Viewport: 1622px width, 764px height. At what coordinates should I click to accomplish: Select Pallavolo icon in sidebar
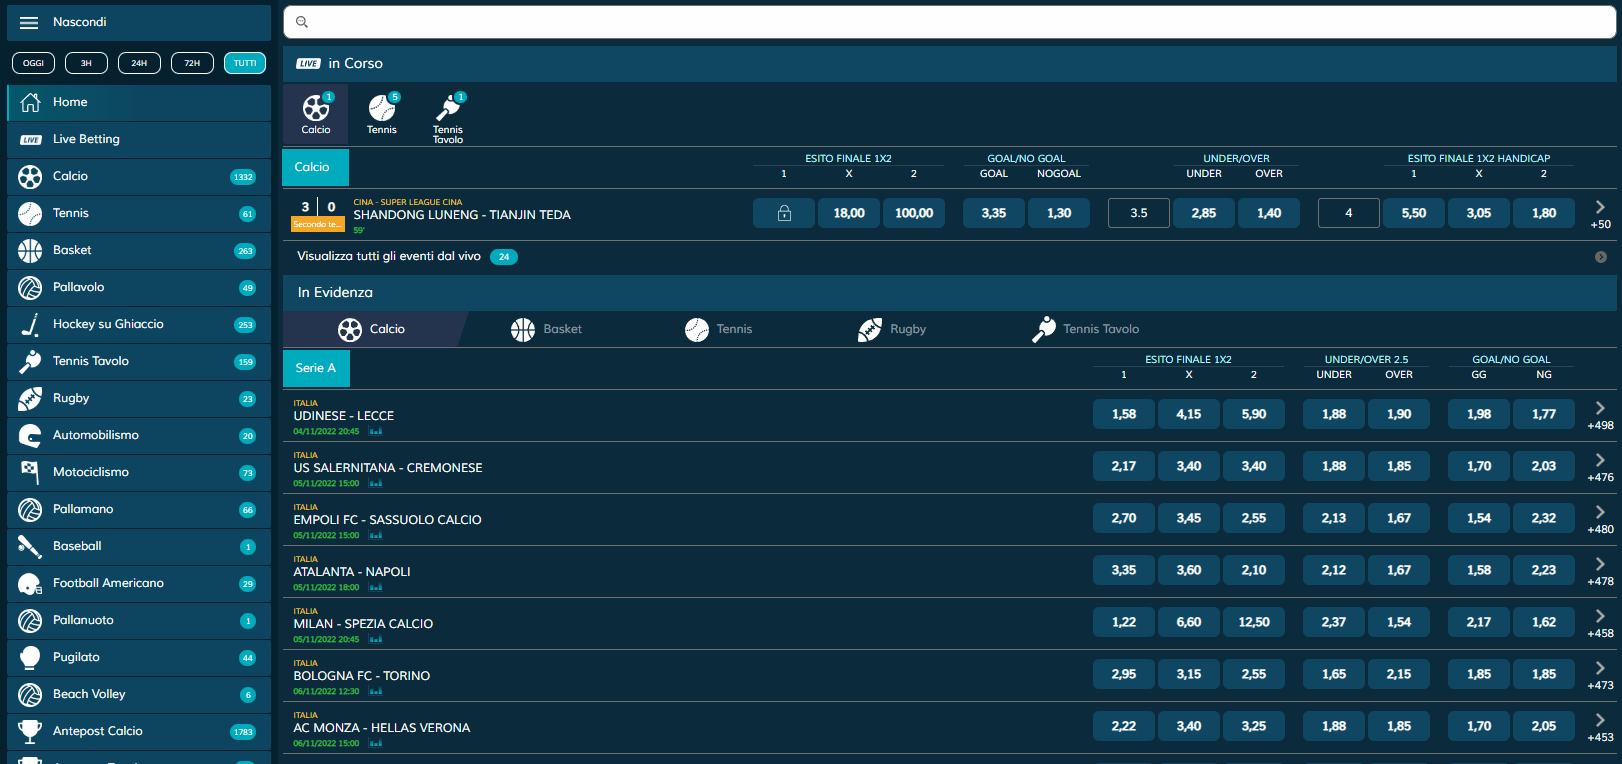[x=30, y=288]
